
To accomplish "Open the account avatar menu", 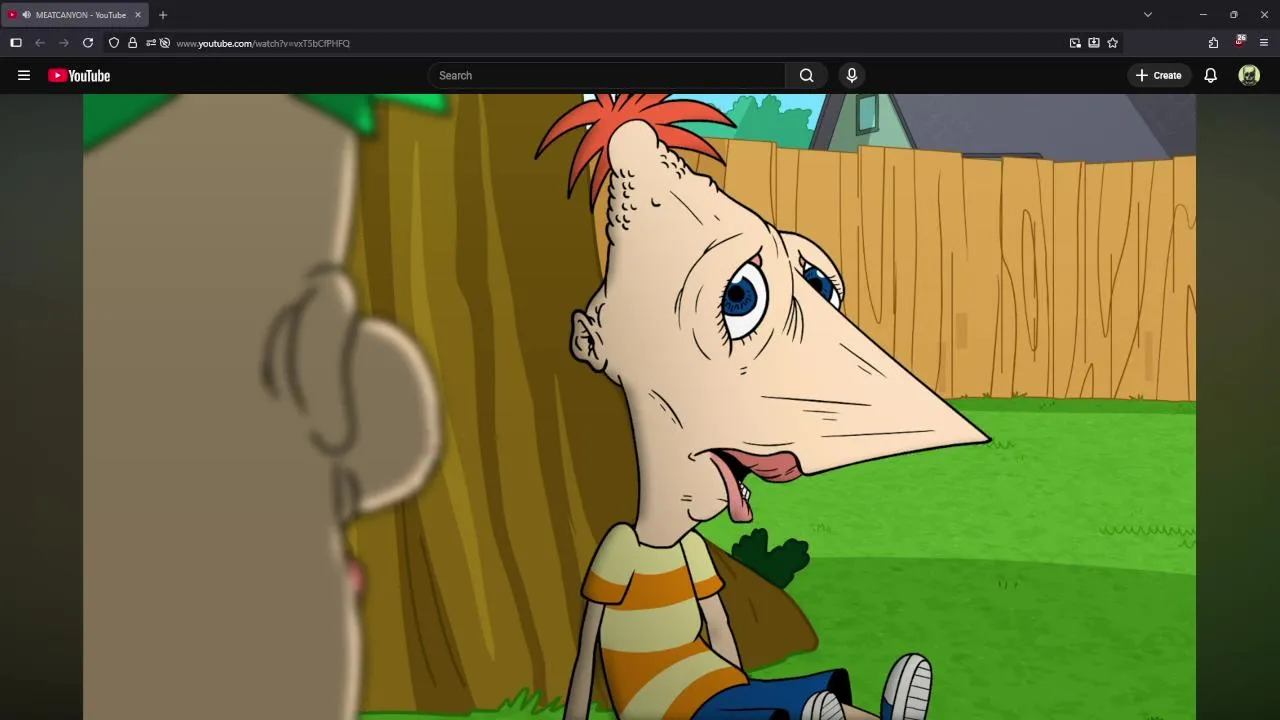I will click(1249, 75).
